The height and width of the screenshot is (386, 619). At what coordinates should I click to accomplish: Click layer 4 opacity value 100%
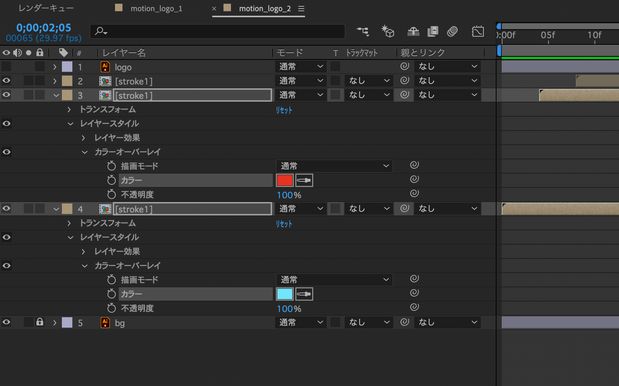click(289, 309)
